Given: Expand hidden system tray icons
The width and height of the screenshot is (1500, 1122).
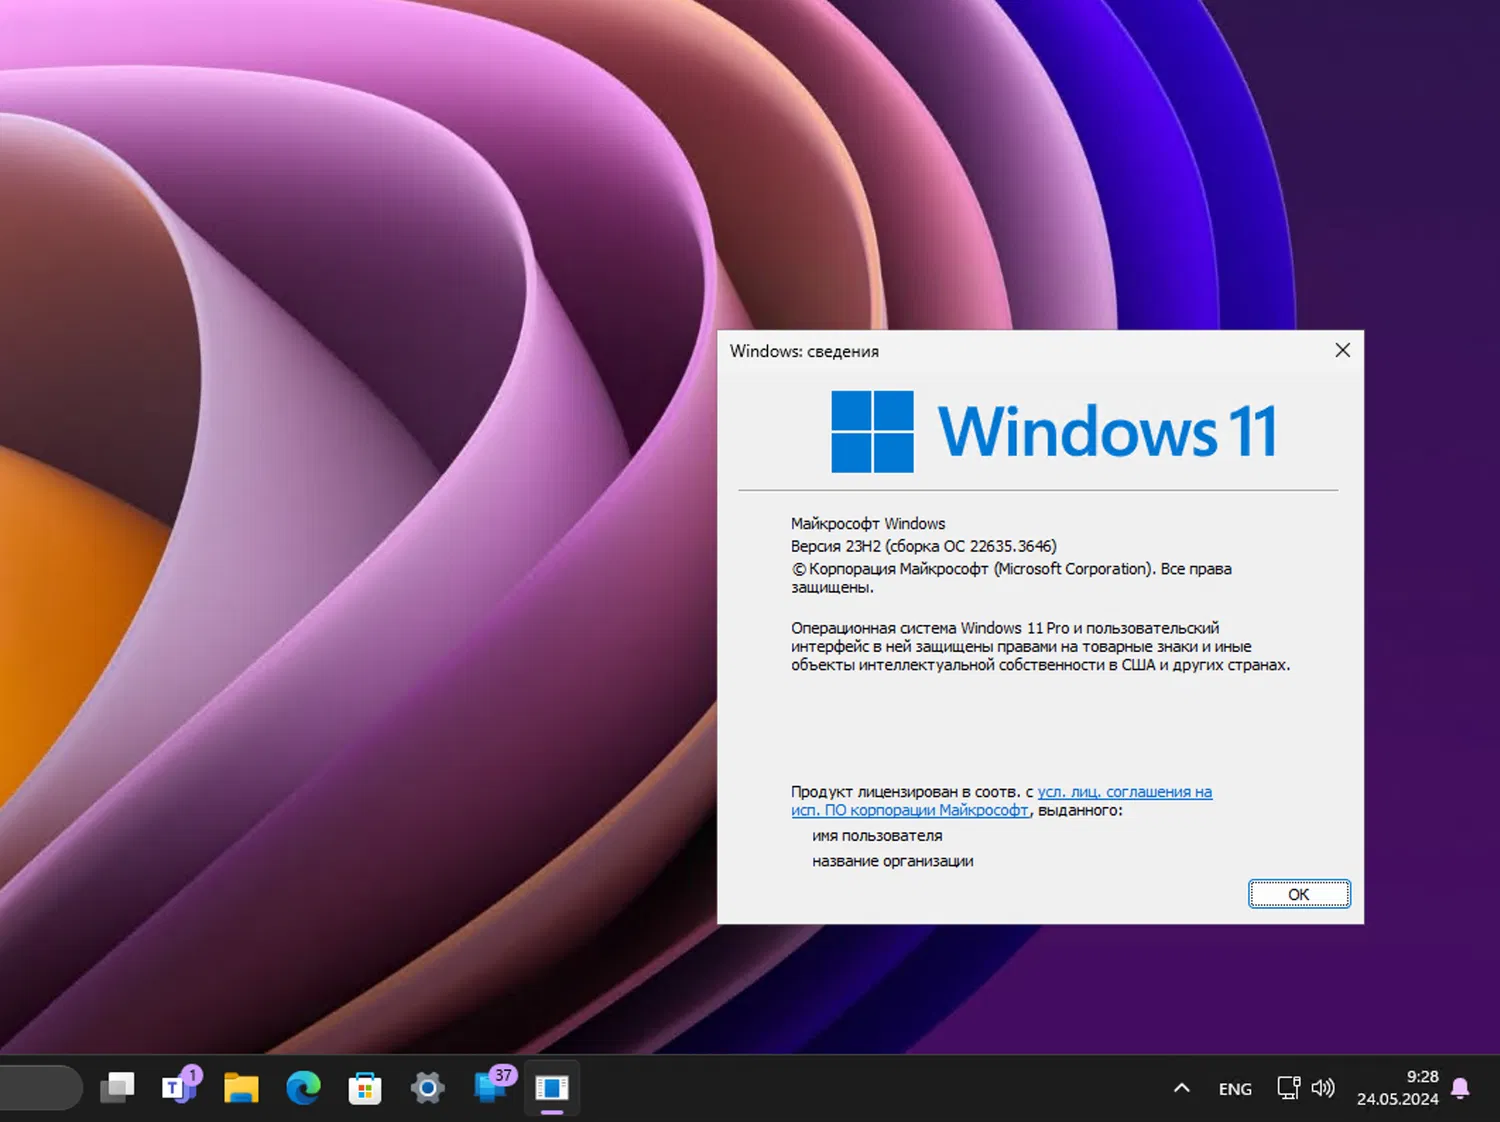Looking at the screenshot, I should (x=1181, y=1087).
